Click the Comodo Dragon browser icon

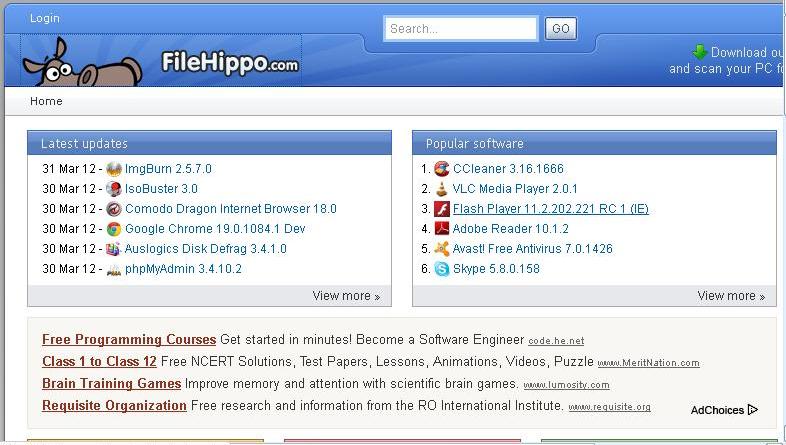coord(114,209)
